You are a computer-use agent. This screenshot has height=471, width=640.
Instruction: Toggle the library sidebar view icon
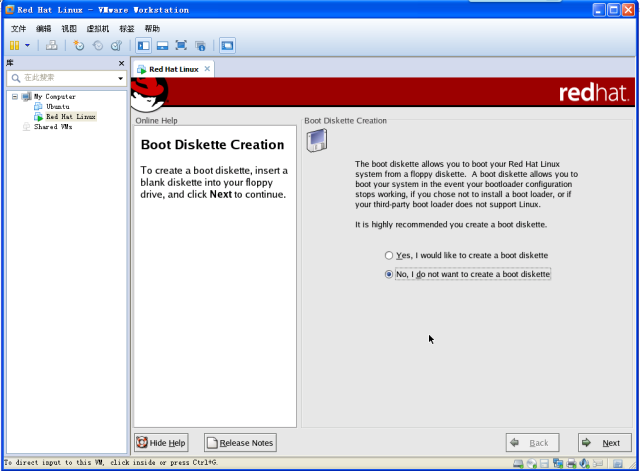pos(143,45)
